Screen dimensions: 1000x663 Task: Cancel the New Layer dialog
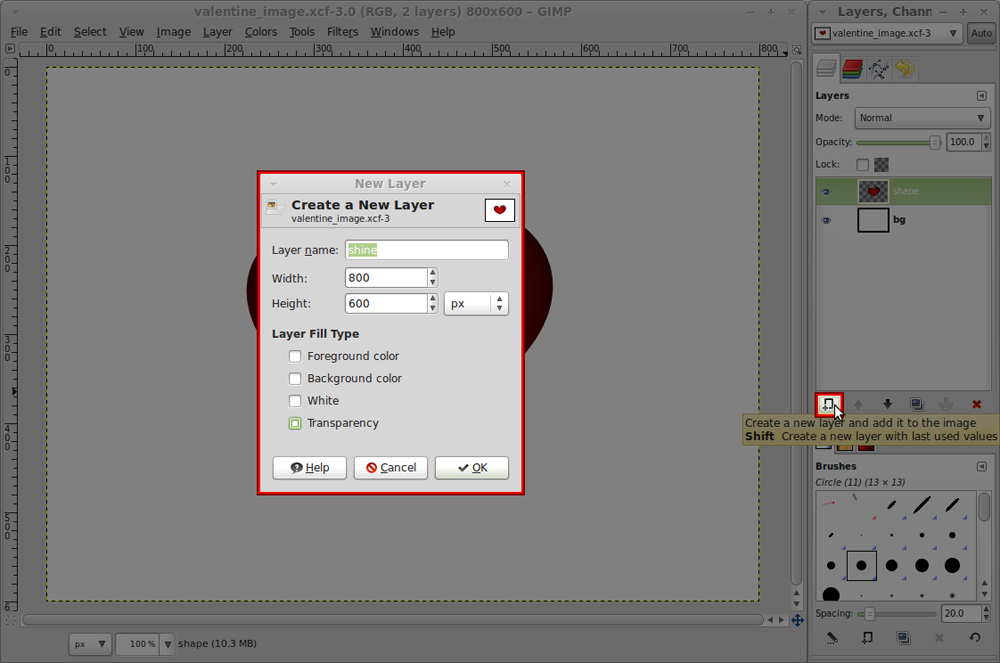tap(390, 467)
